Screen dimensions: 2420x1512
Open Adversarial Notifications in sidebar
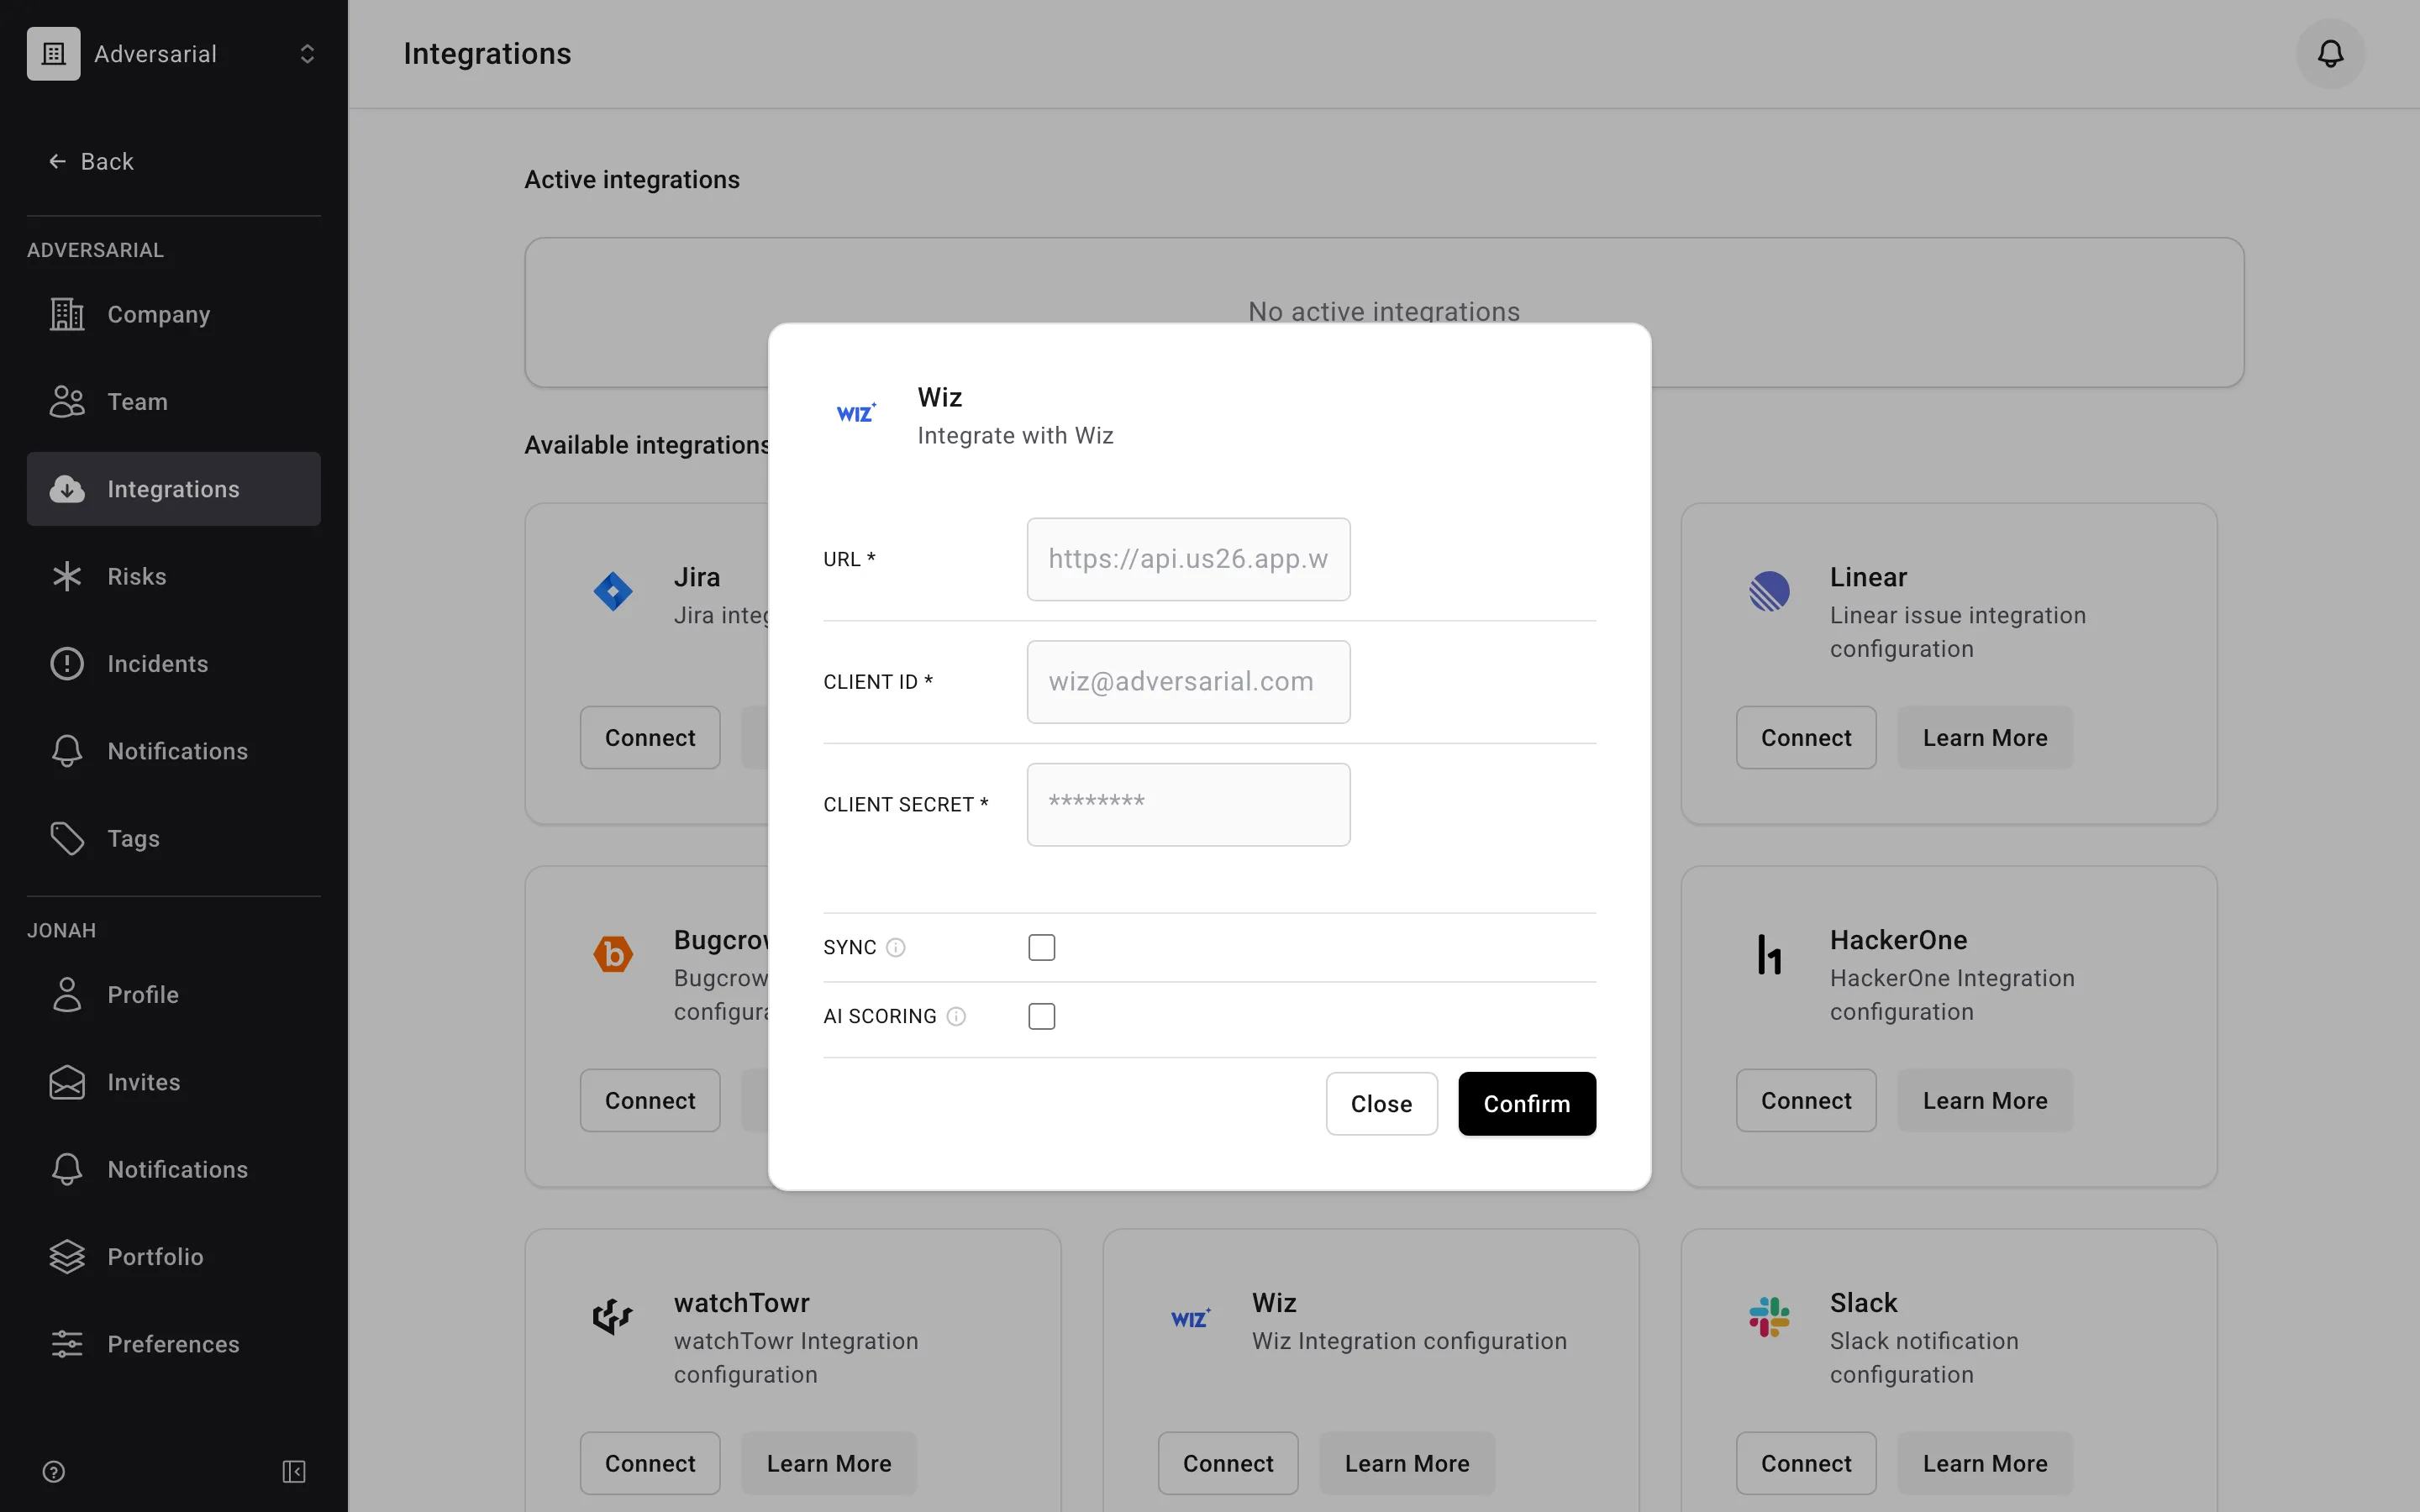point(174,751)
